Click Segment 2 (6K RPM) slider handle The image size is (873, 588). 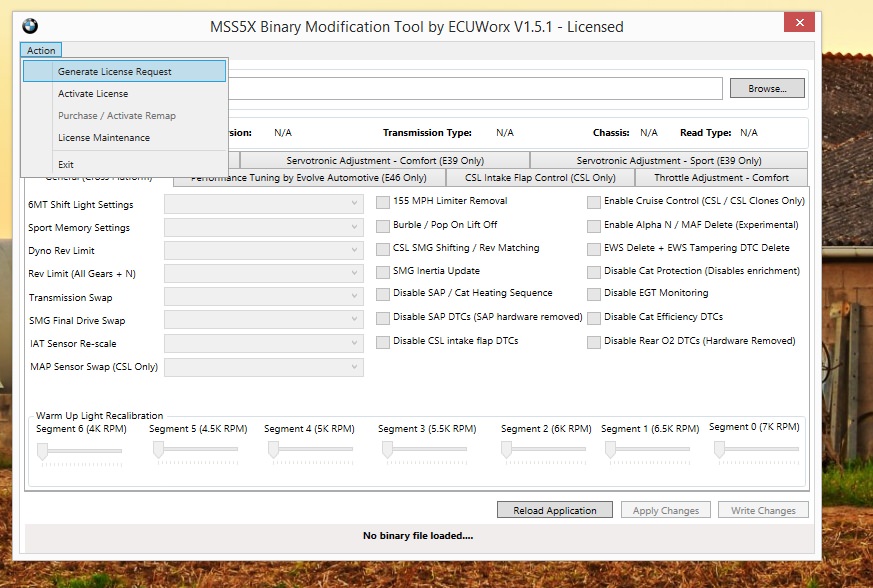coord(506,450)
